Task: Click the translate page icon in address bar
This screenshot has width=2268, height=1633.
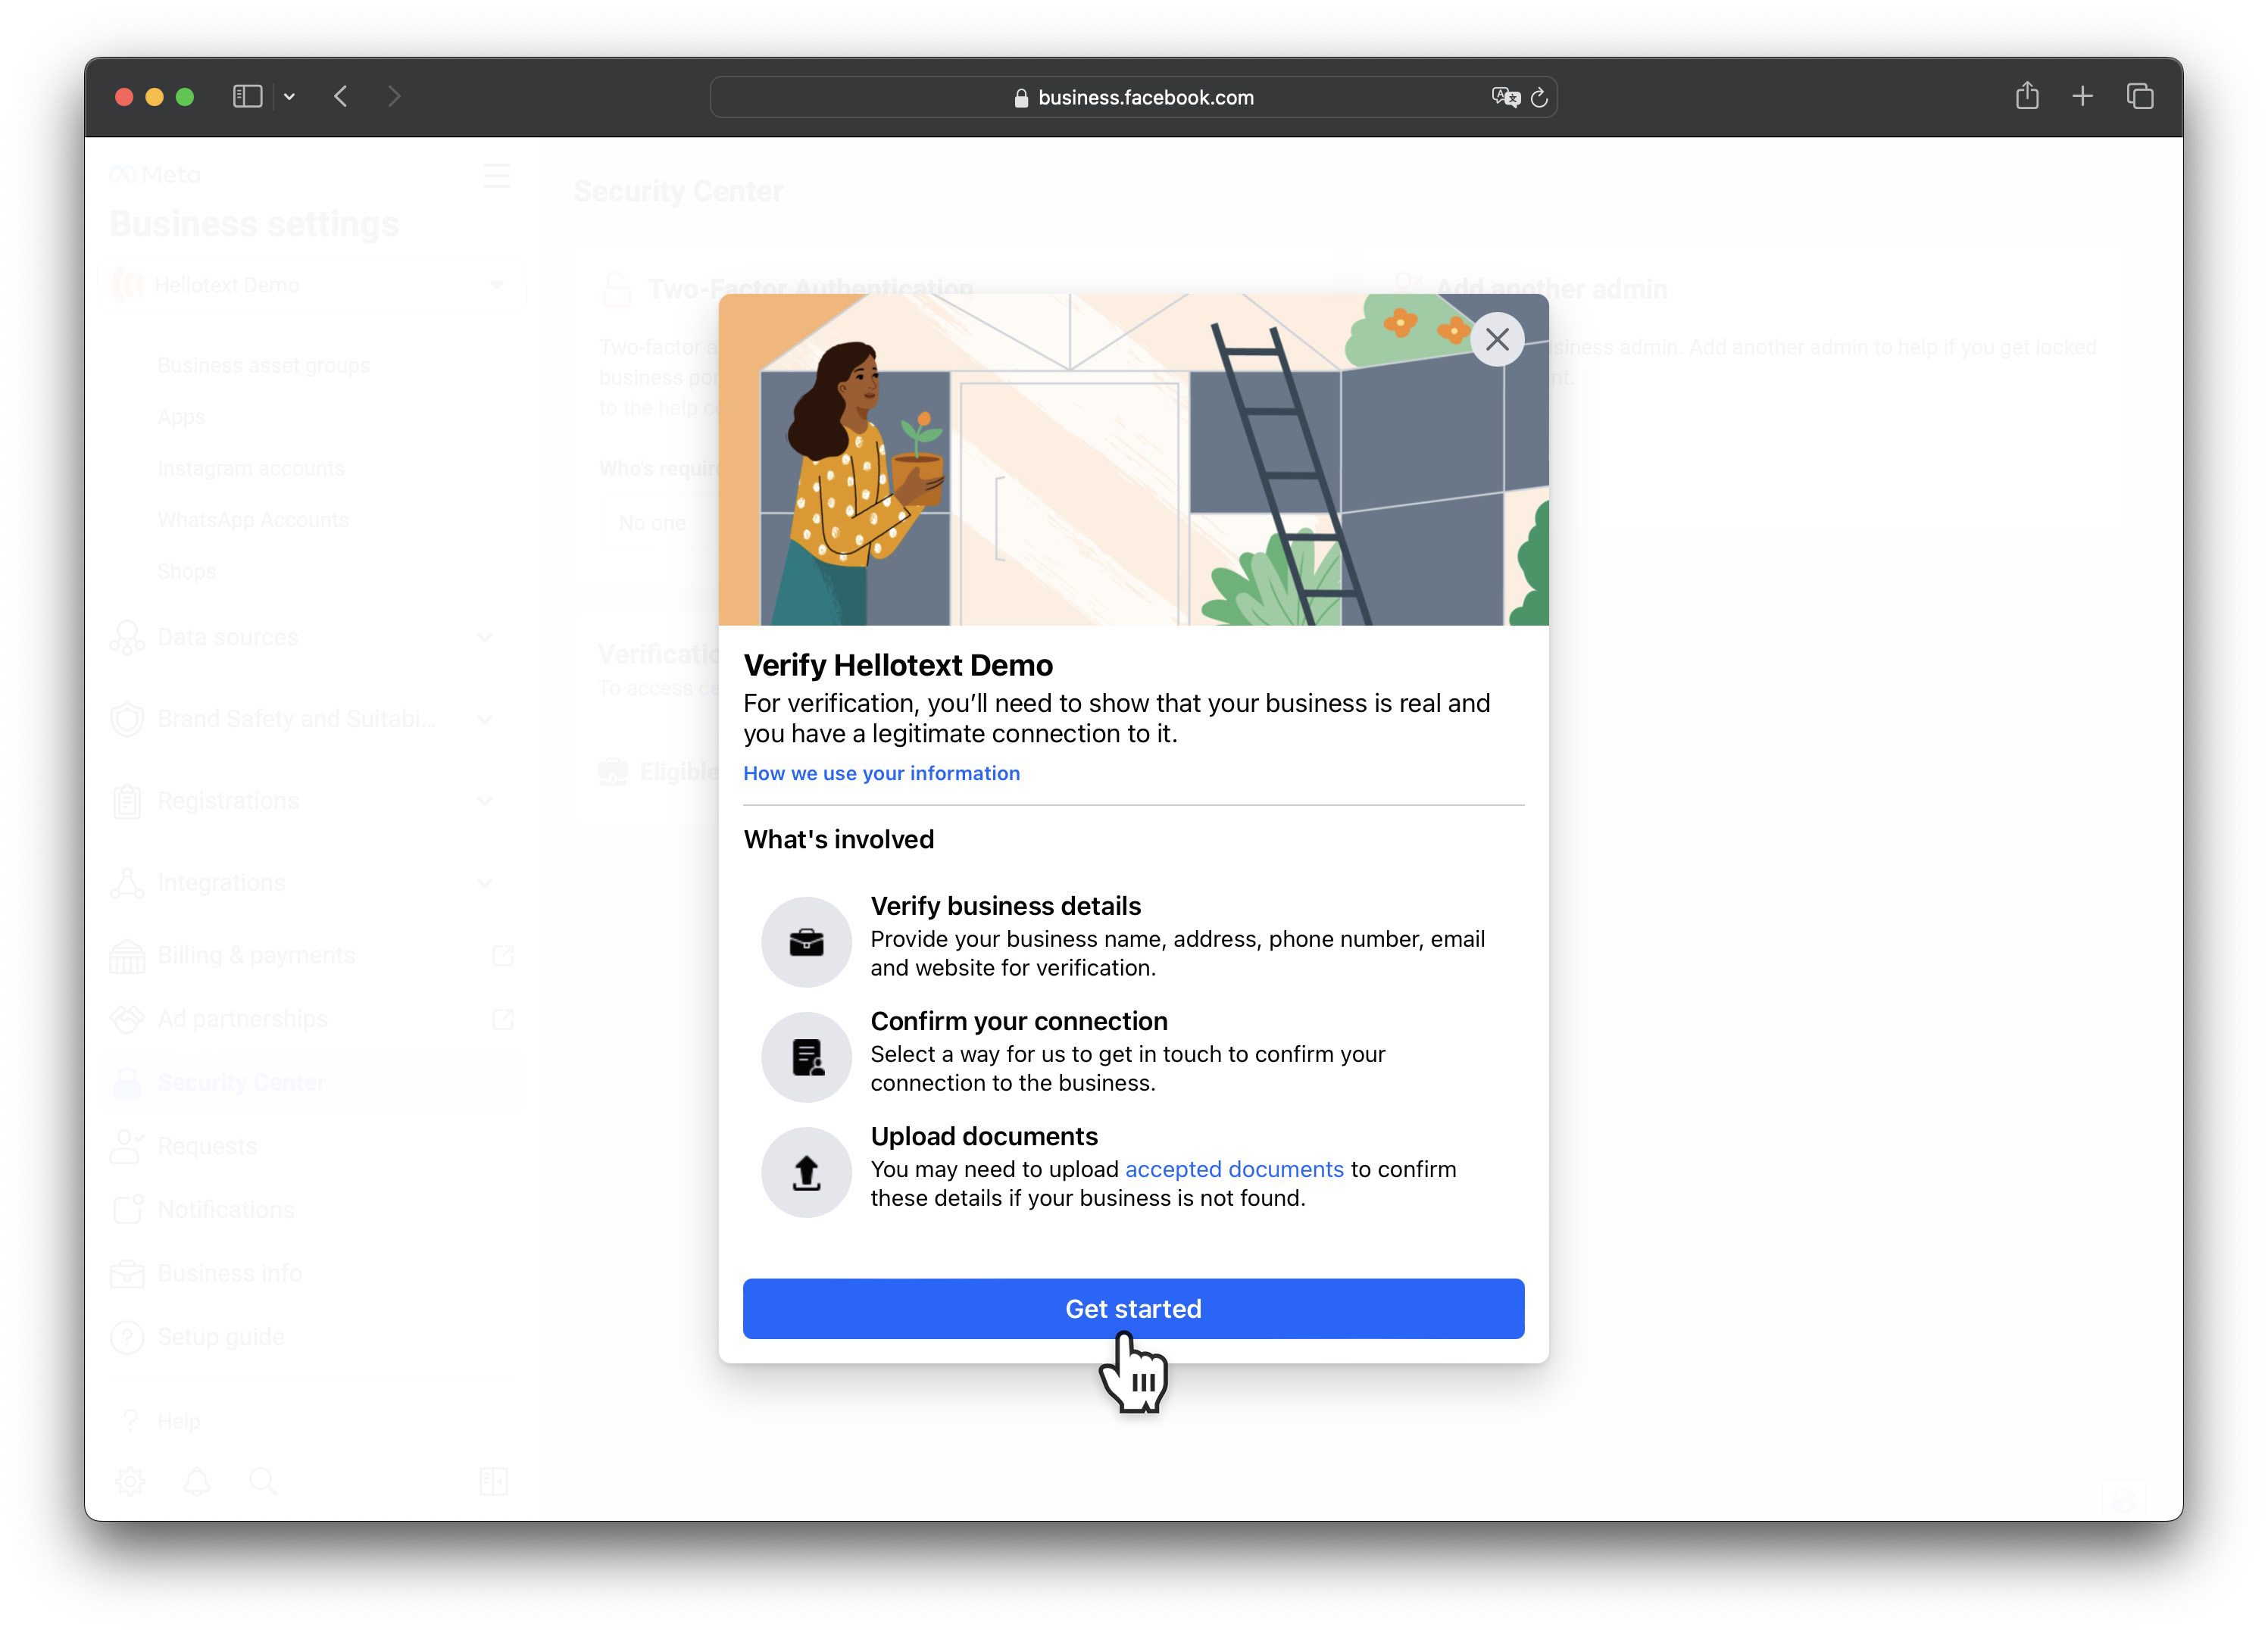Action: pyautogui.click(x=1505, y=97)
